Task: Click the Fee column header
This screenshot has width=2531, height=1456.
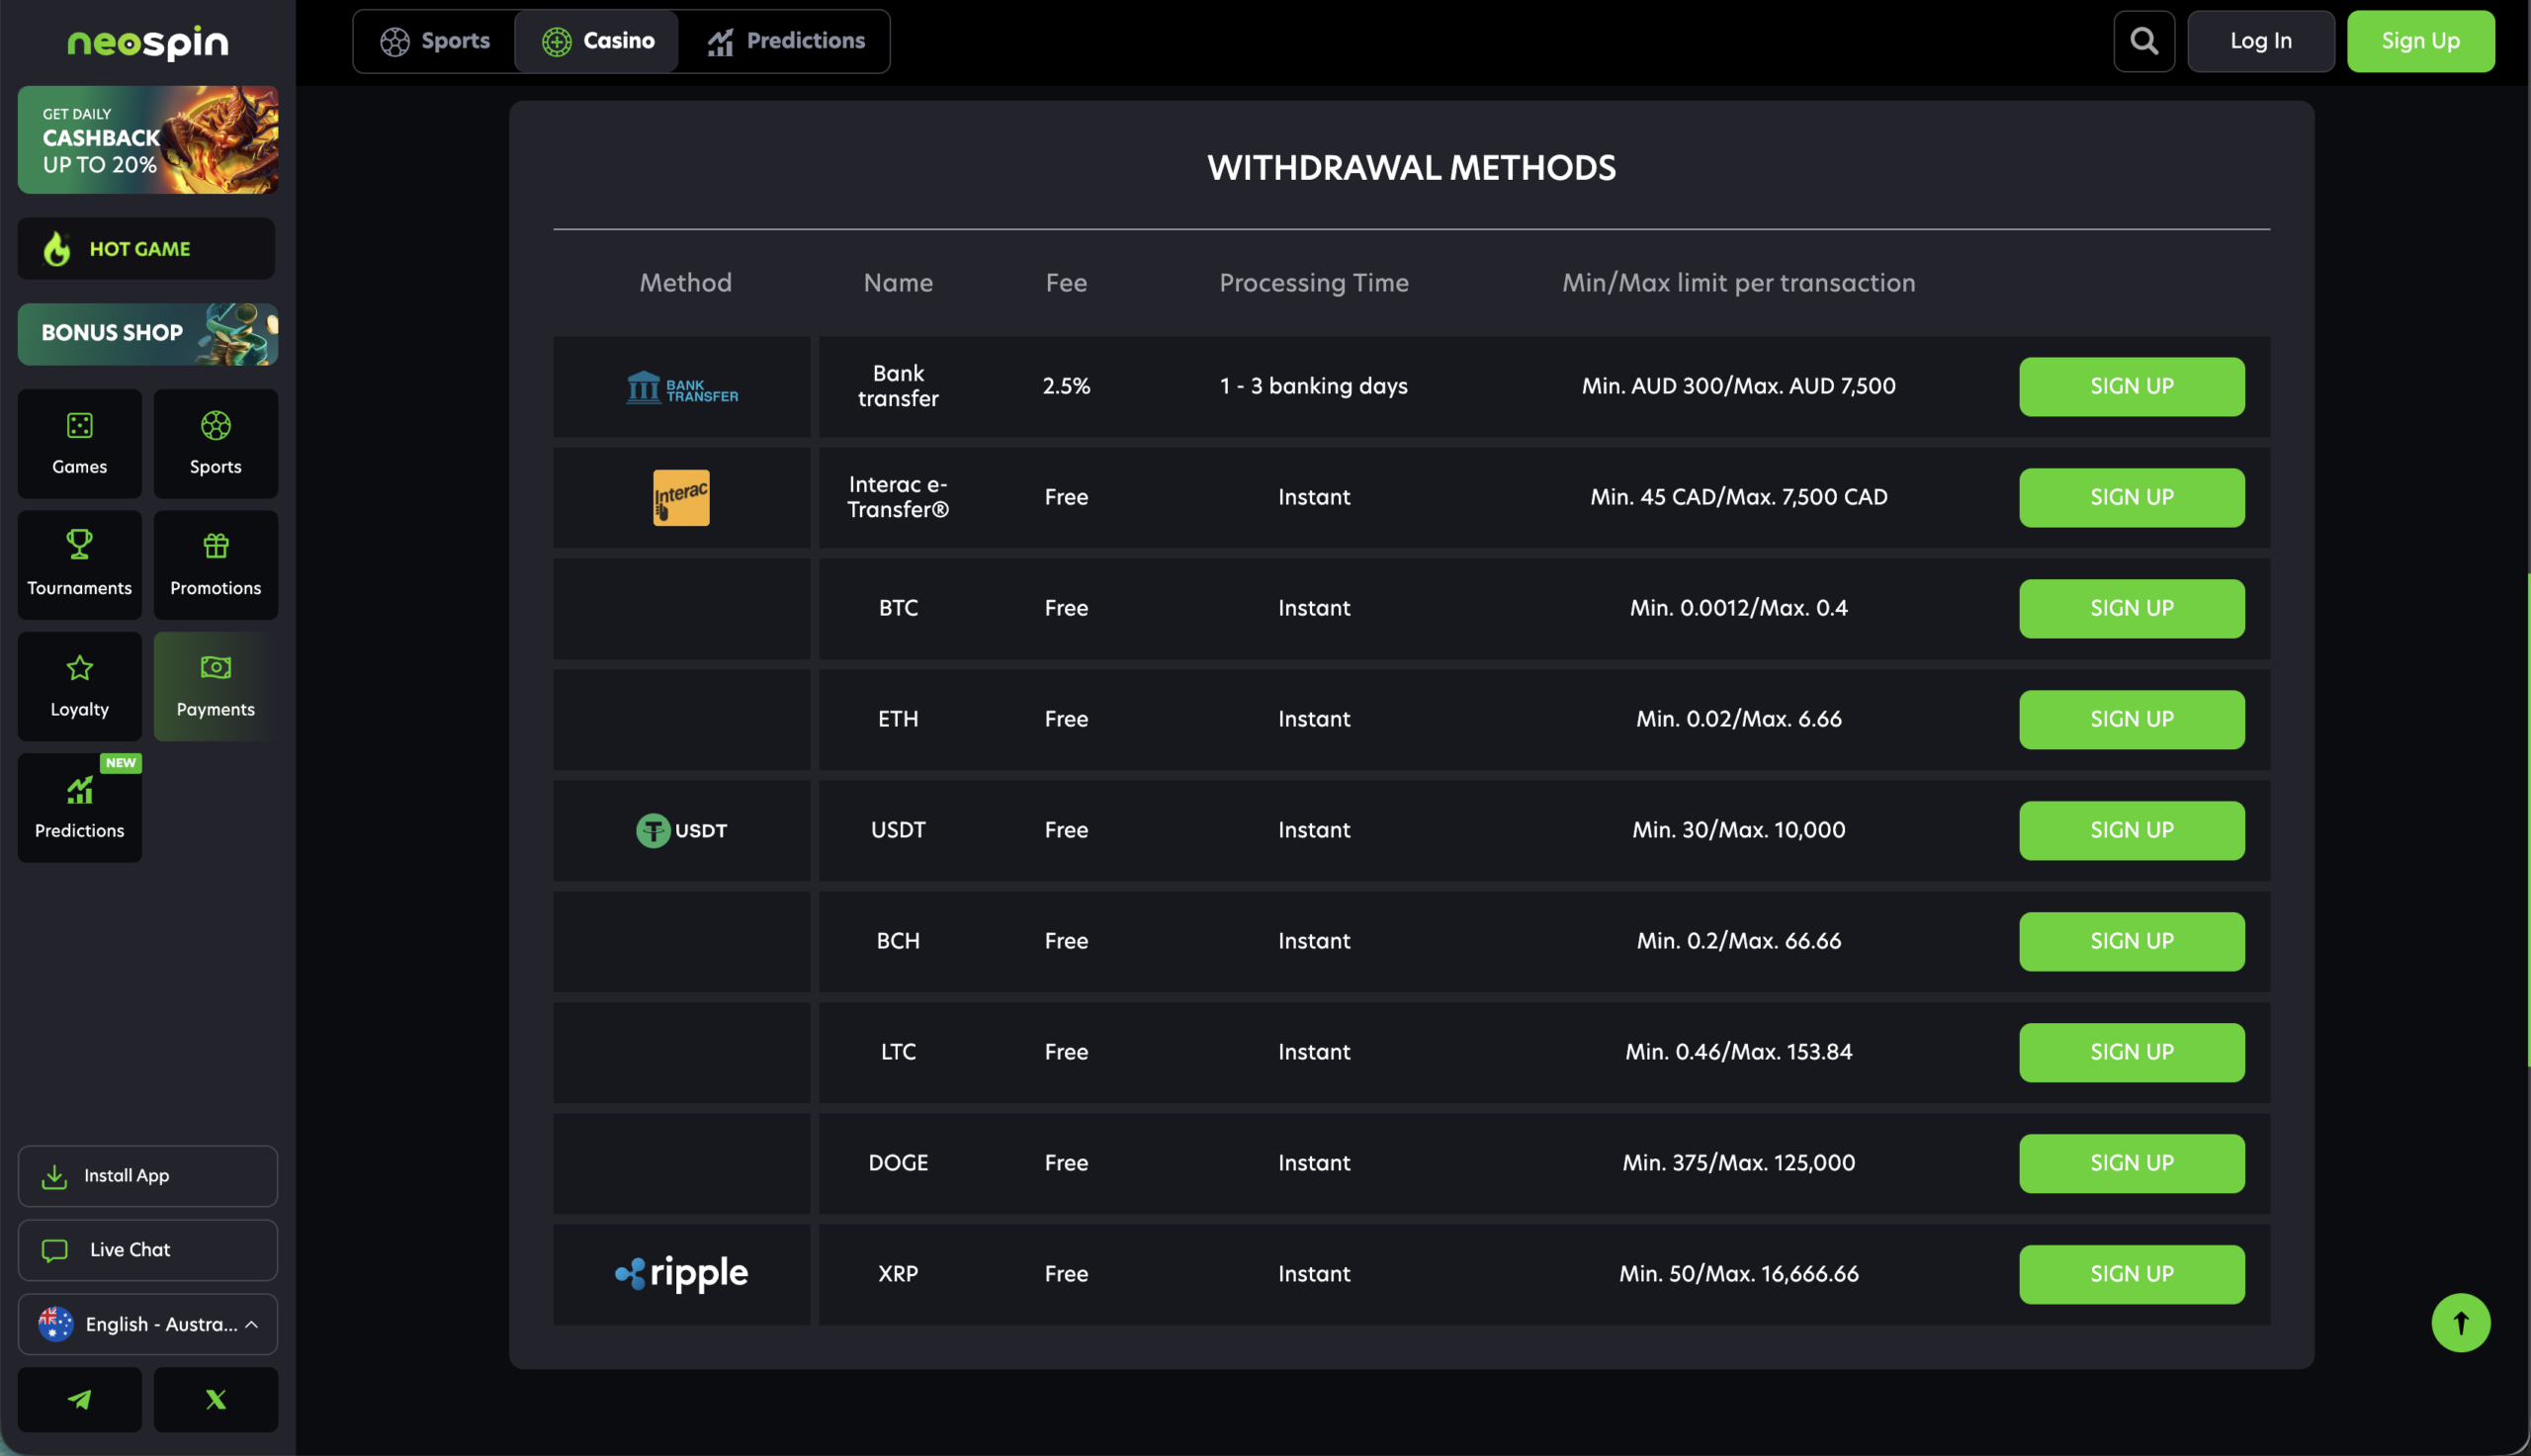Action: click(x=1066, y=283)
